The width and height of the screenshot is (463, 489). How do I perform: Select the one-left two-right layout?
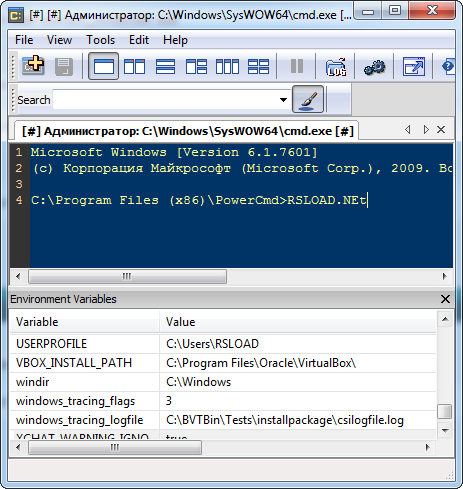pyautogui.click(x=196, y=66)
